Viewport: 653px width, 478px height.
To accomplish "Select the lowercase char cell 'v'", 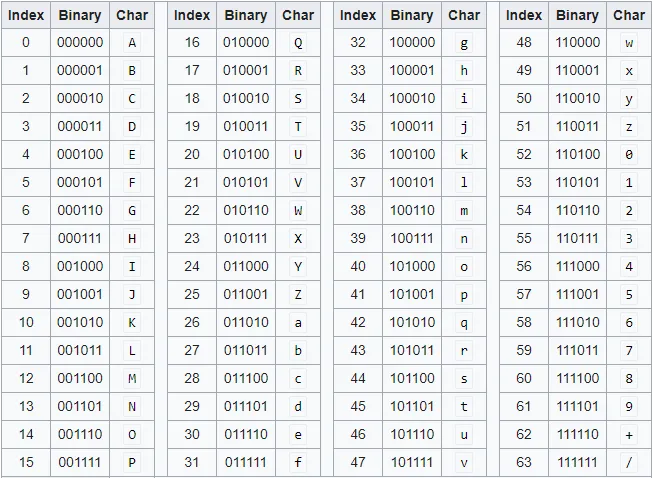I will pyautogui.click(x=464, y=462).
